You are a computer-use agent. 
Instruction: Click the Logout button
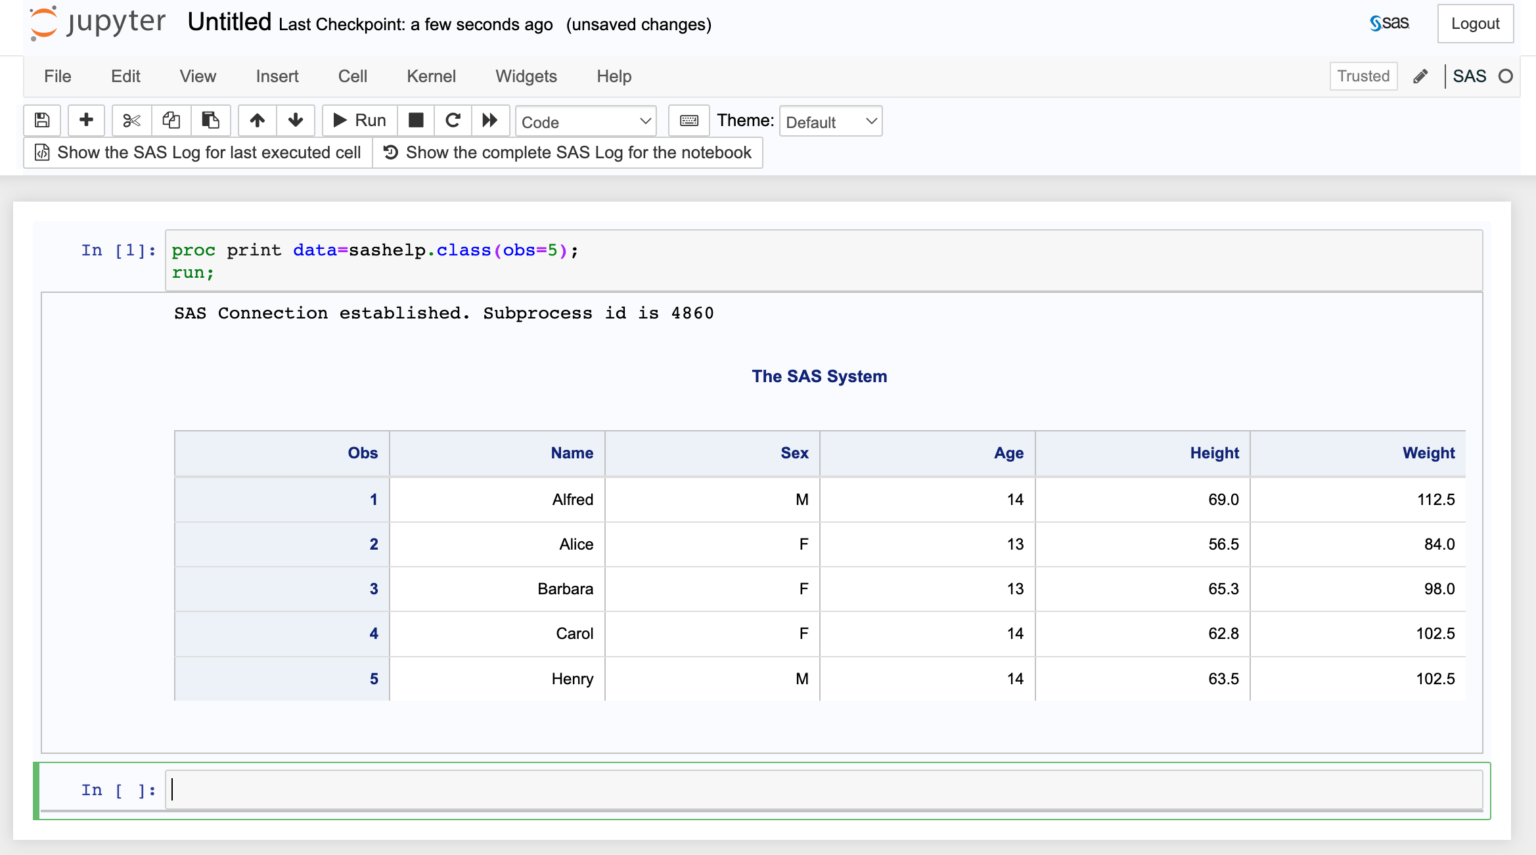point(1475,24)
